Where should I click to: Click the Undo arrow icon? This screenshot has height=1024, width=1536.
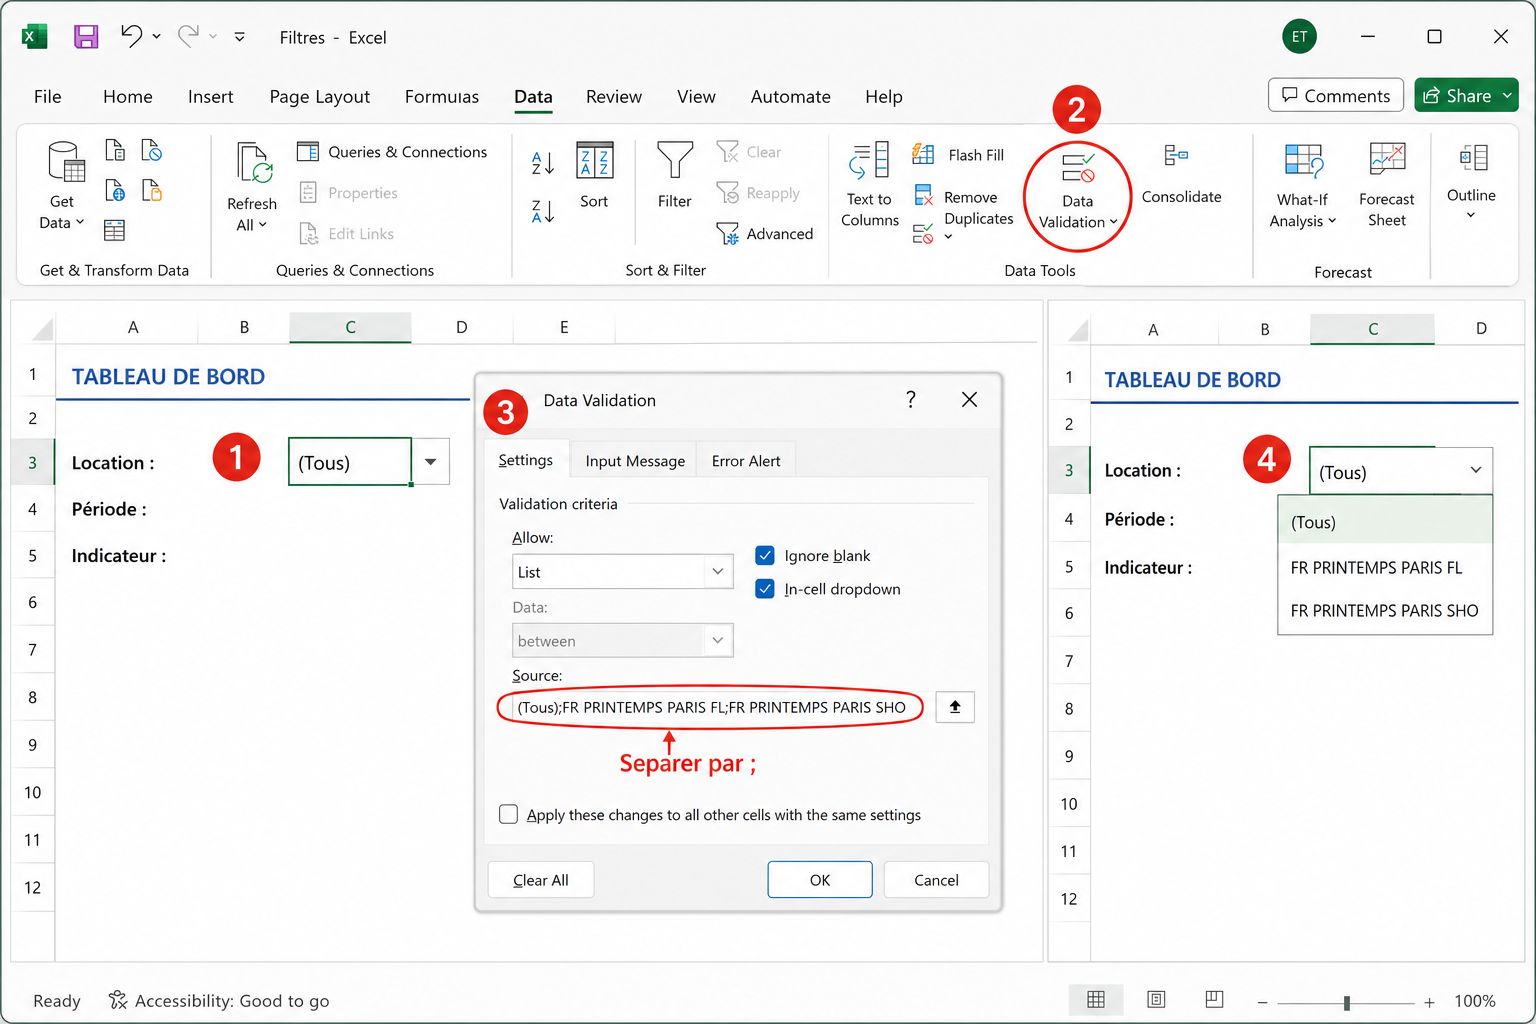132,36
